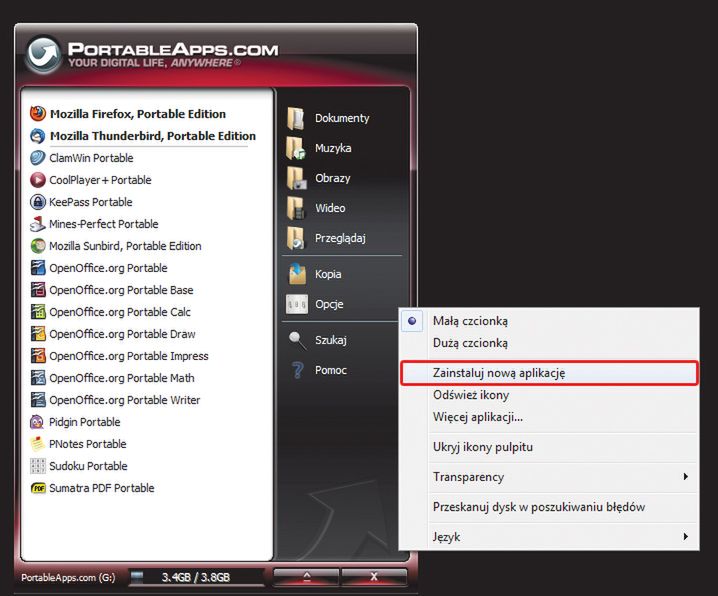Screen dimensions: 718x596
Task: Click the Sumatra PDF Portable icon
Action: (38, 488)
